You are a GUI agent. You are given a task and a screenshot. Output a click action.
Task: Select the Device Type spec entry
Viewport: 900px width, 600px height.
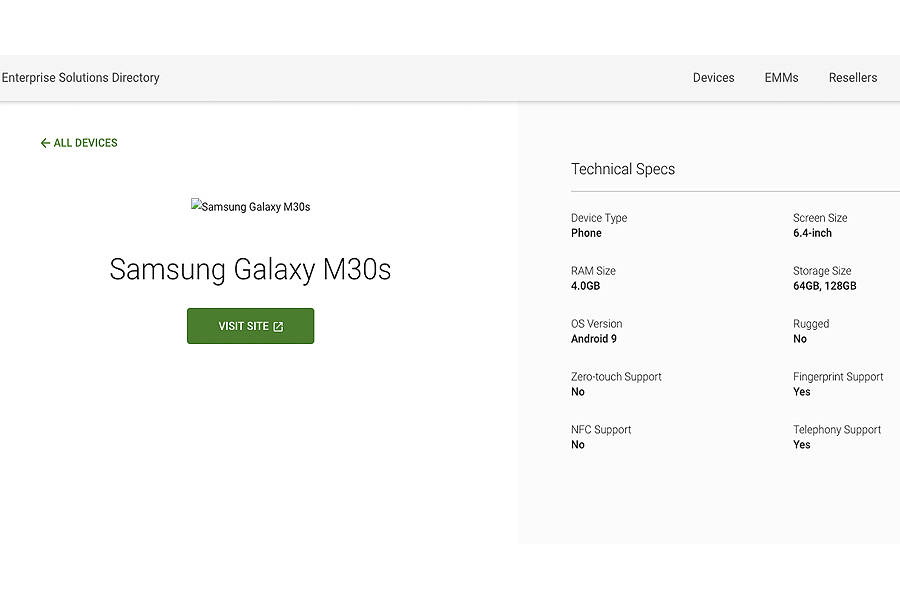pos(599,225)
